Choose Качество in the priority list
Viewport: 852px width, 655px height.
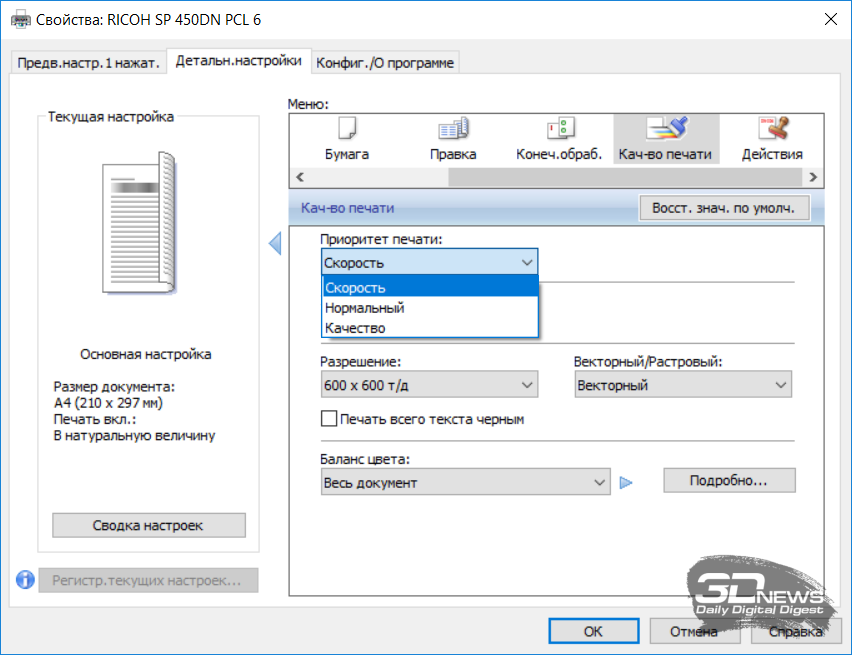pos(430,328)
